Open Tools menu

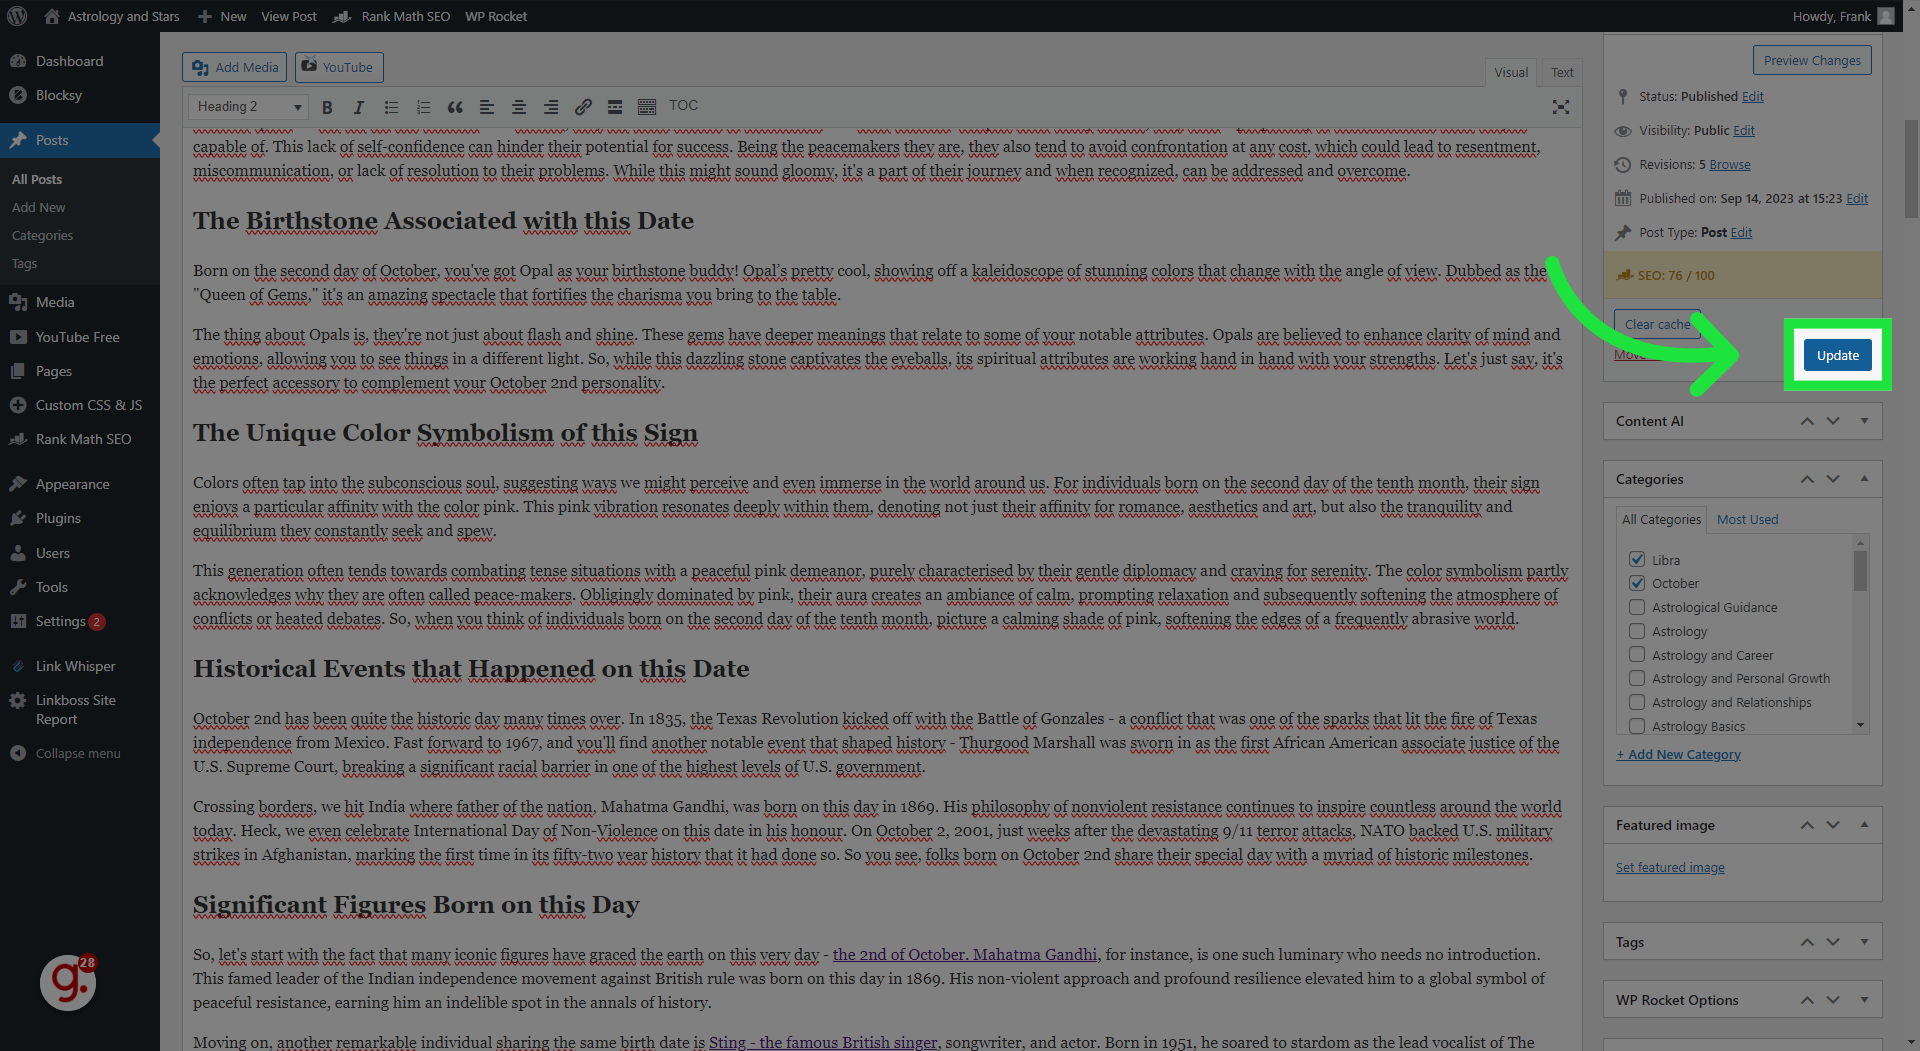[52, 587]
